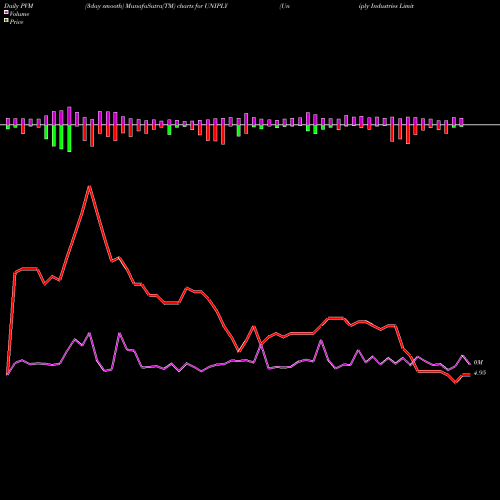This screenshot has width=500, height=500.
Task: Click the Price legend color swatch
Action: coord(6,21)
